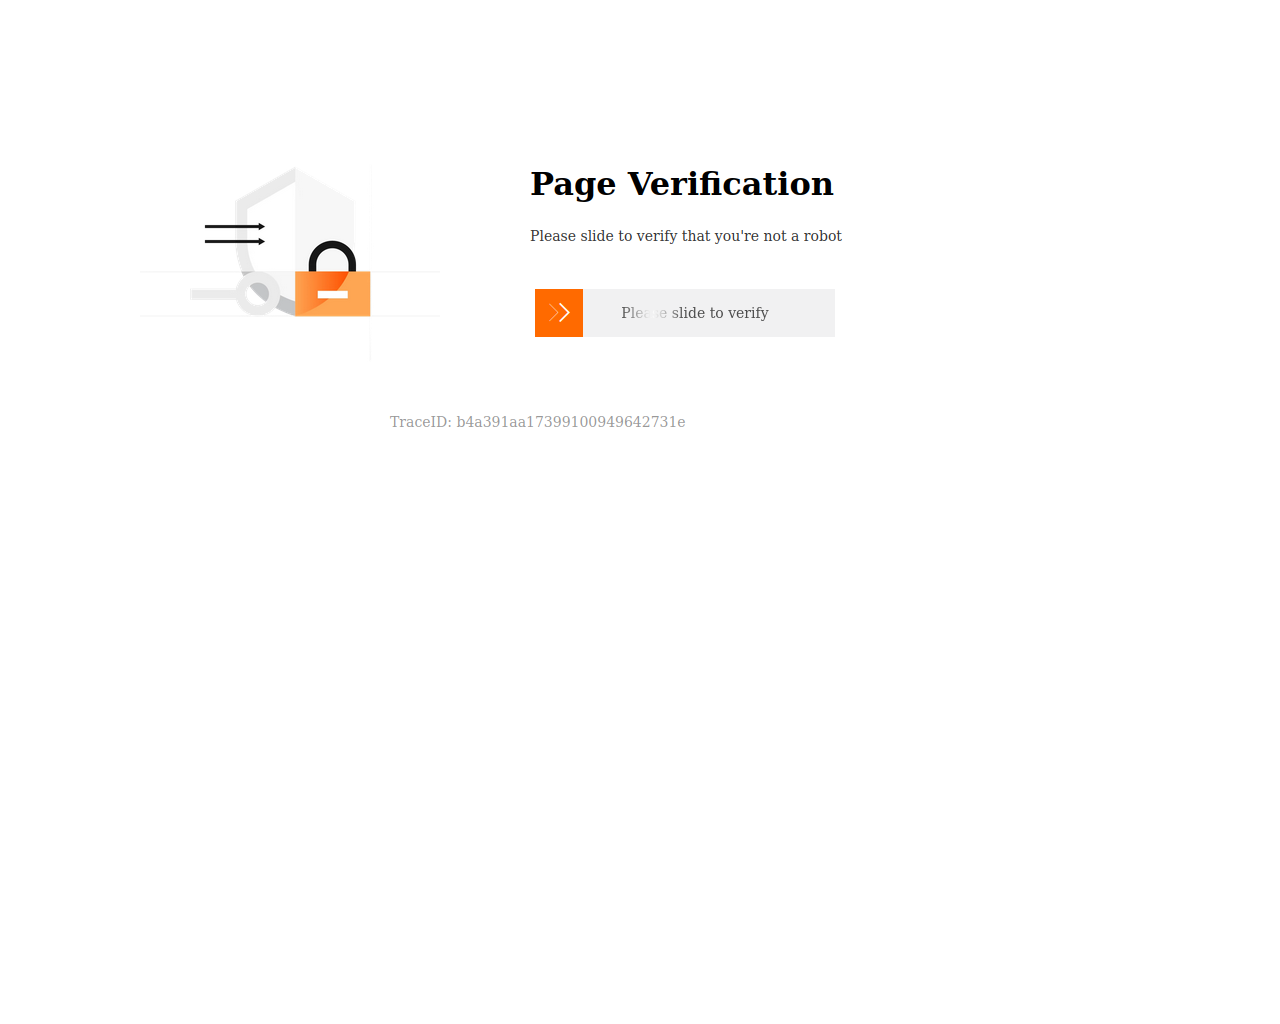Screen dimensions: 1280x1024
Task: Click the word 'verify' in slider track
Action: [748, 313]
